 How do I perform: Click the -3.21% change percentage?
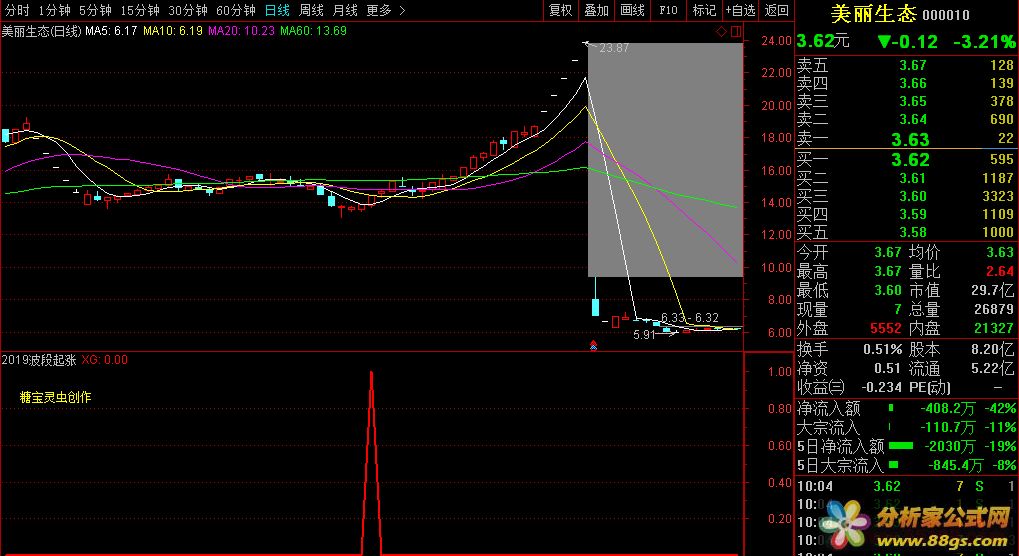click(984, 42)
